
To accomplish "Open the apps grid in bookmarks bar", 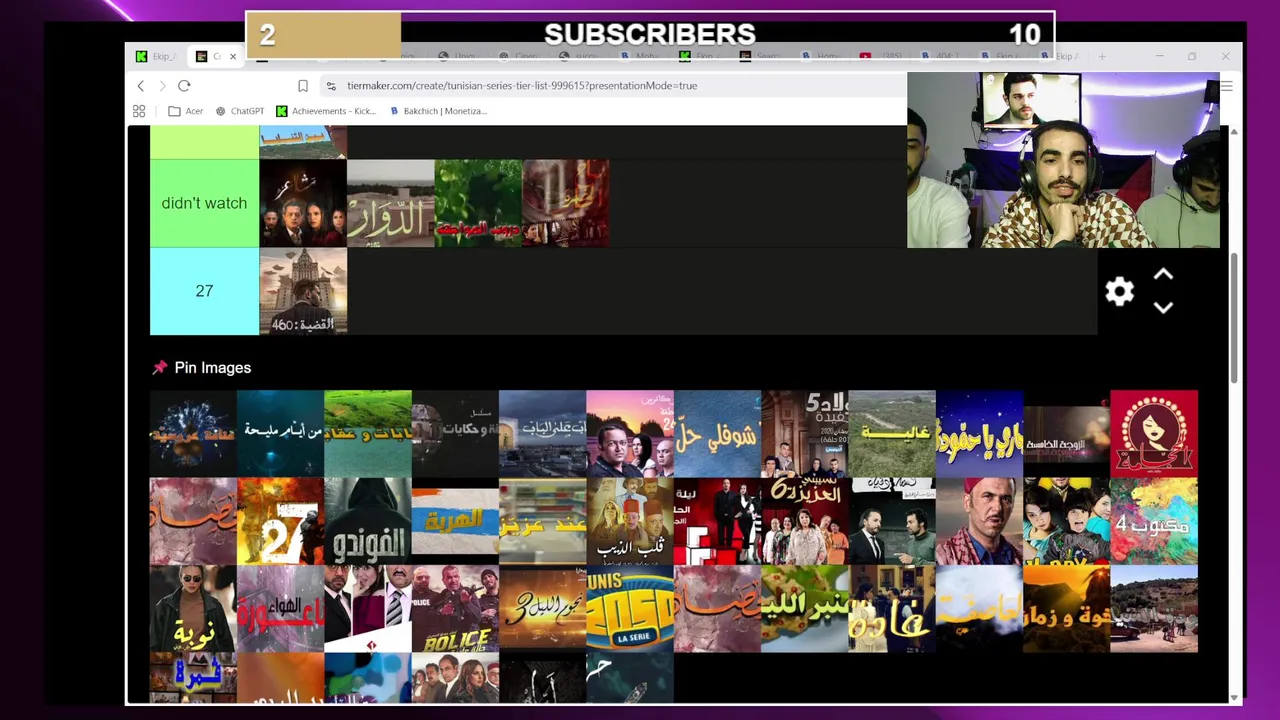I will pos(139,111).
